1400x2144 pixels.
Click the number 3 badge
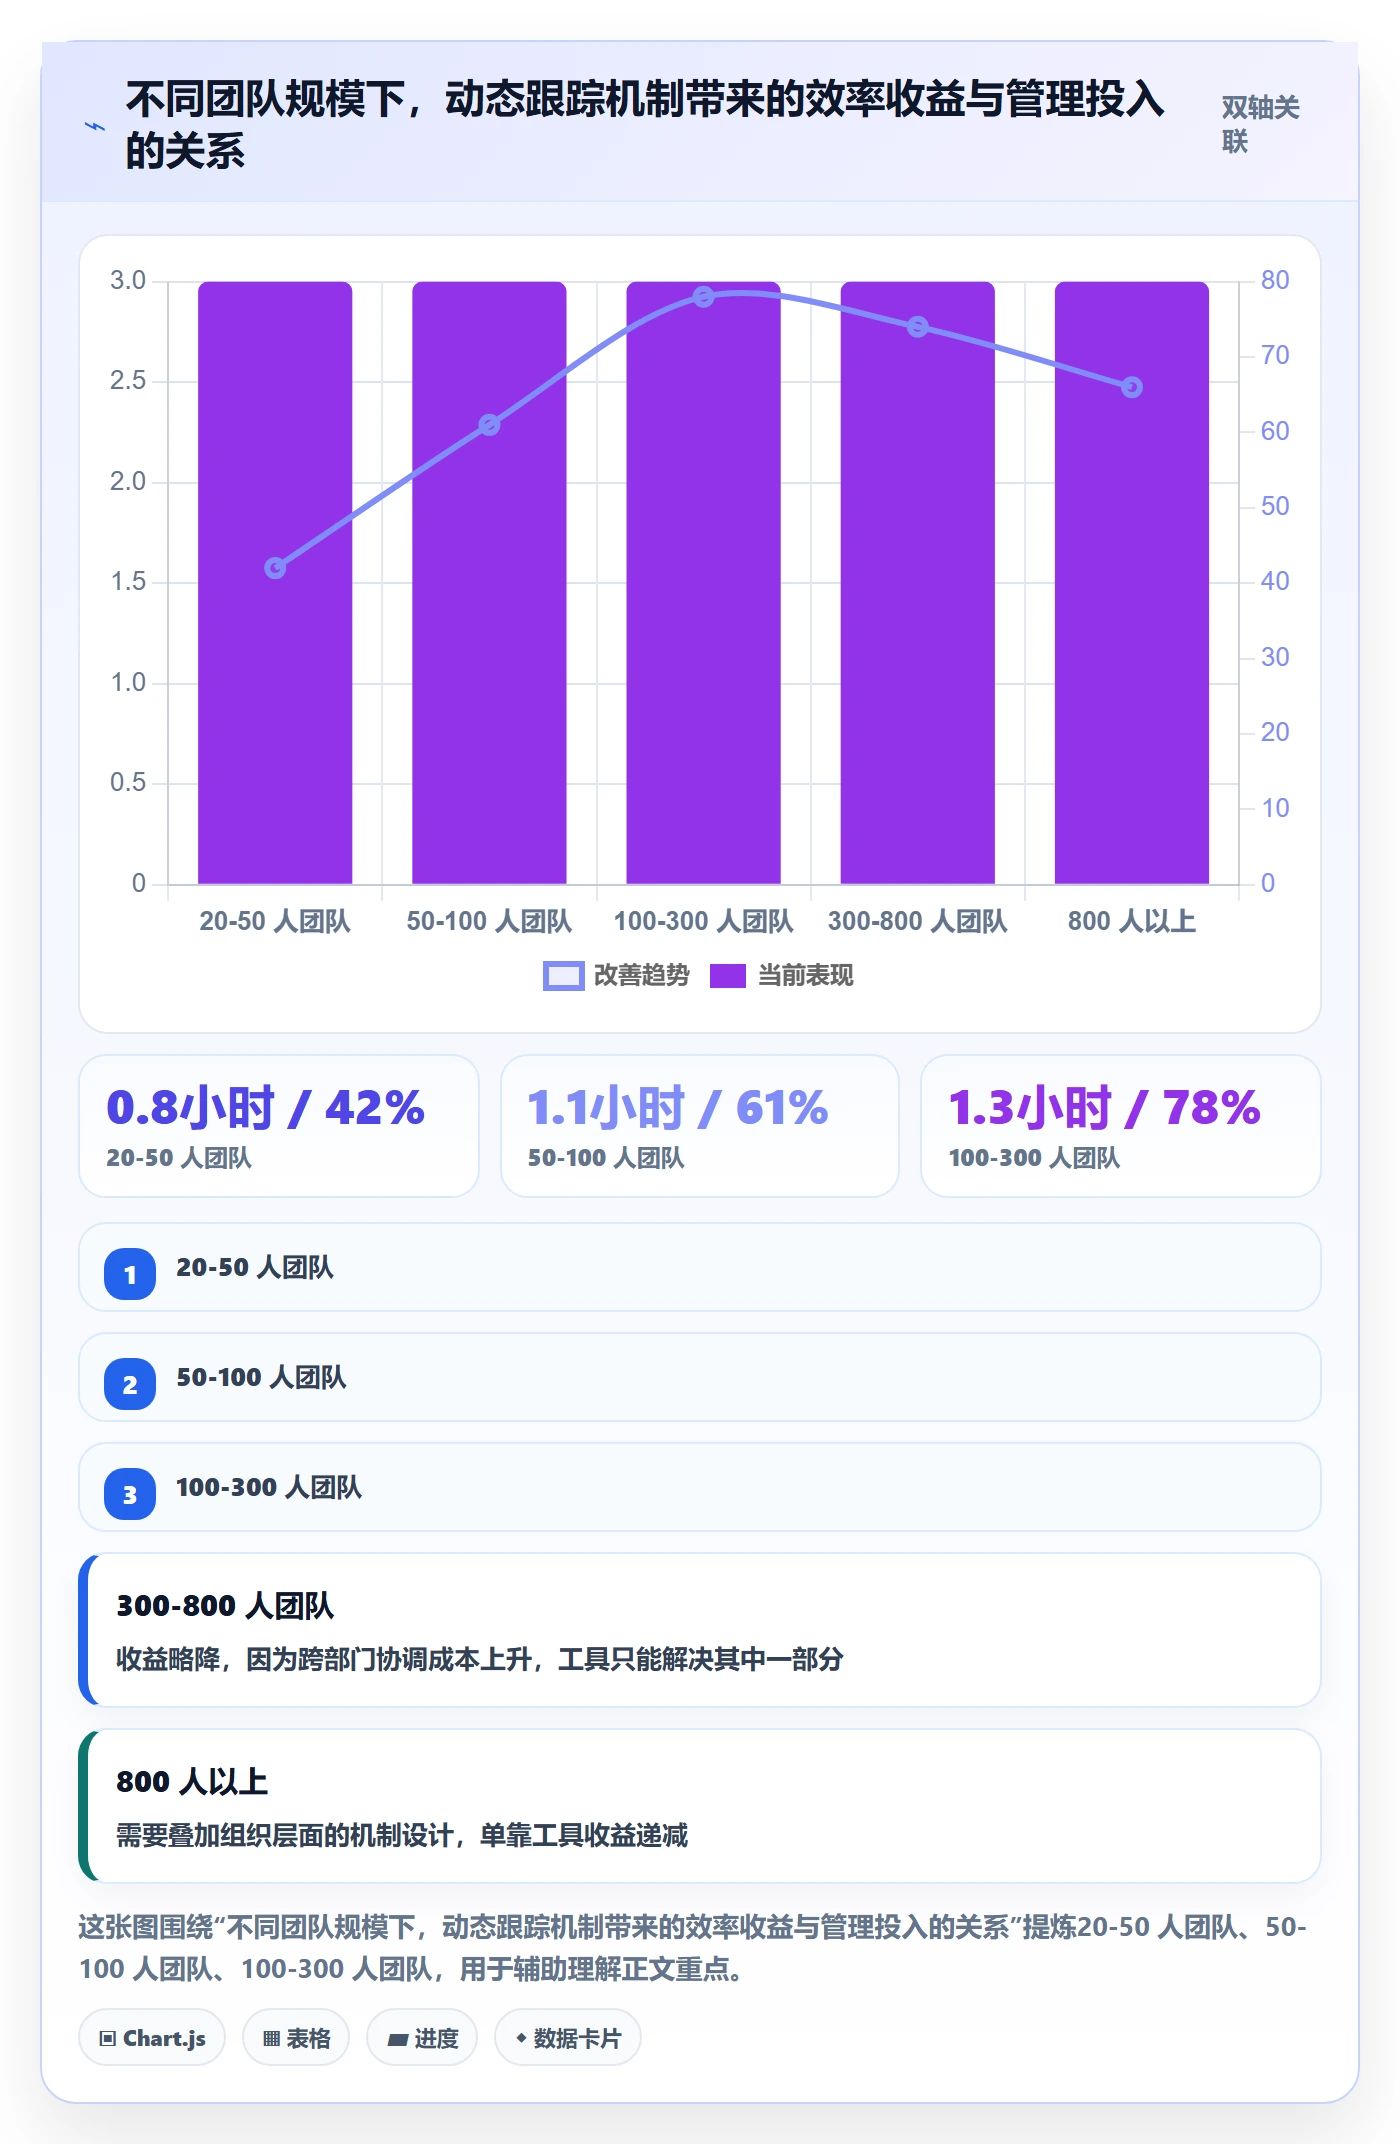tap(130, 1494)
